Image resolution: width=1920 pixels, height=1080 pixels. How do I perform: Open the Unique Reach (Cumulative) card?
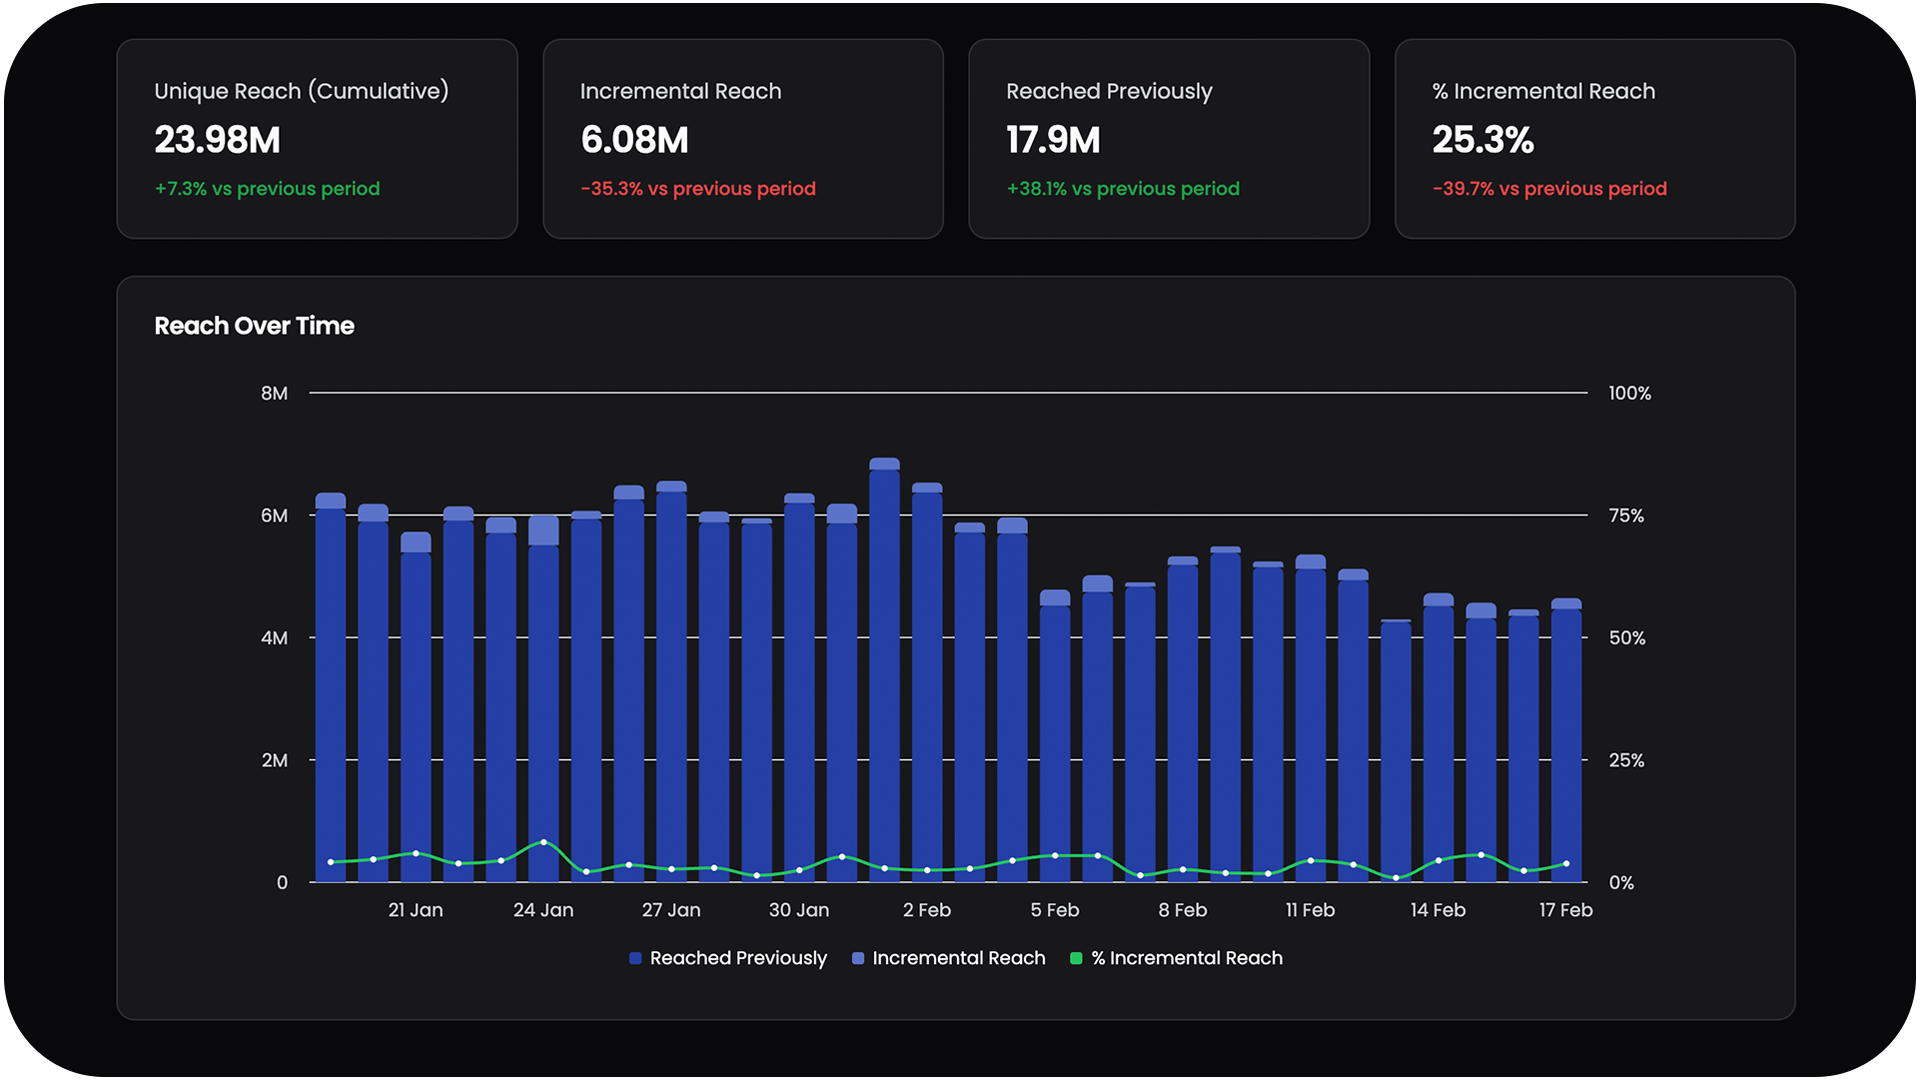(x=317, y=139)
